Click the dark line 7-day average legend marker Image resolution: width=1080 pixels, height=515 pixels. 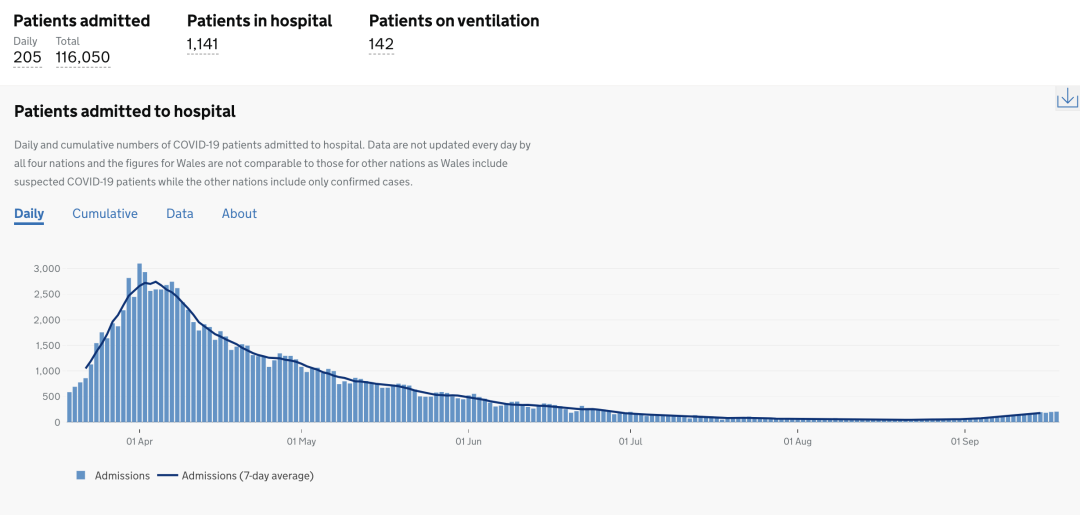point(167,476)
